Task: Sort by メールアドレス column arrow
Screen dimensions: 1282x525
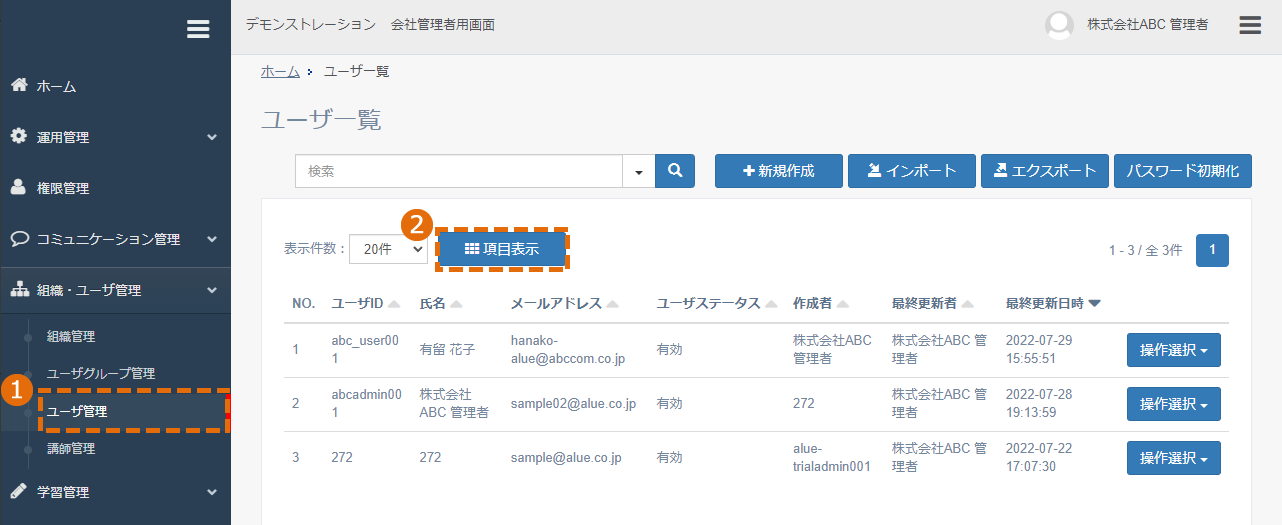Action: pos(612,304)
